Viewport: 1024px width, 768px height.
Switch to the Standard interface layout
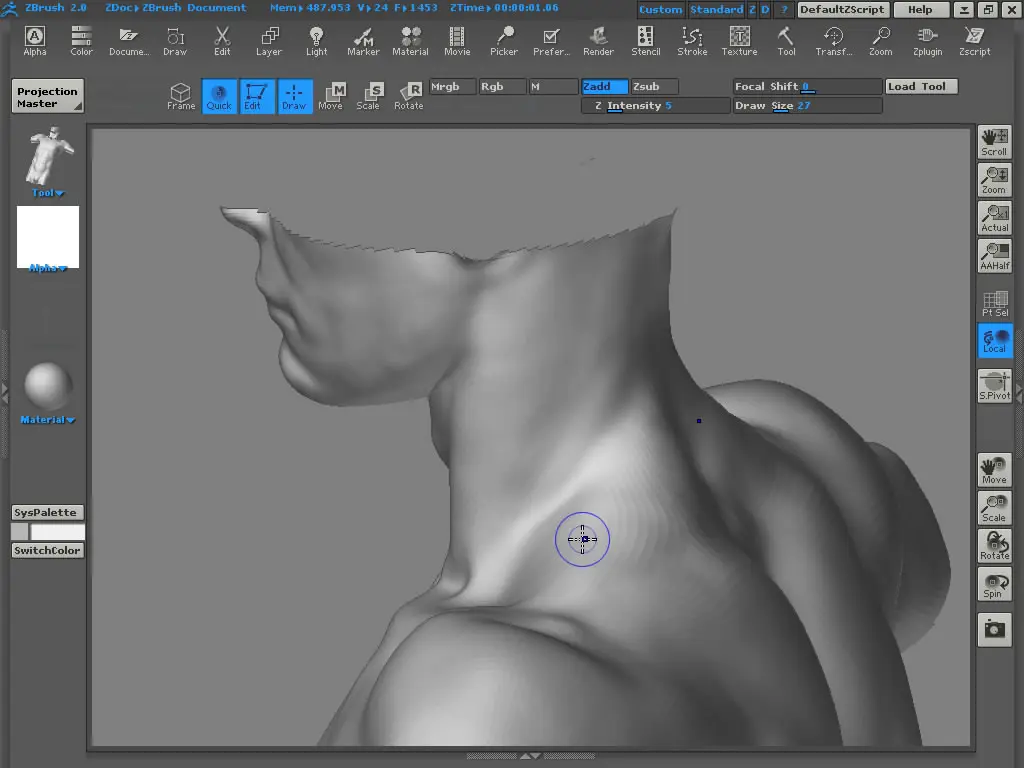[x=716, y=9]
